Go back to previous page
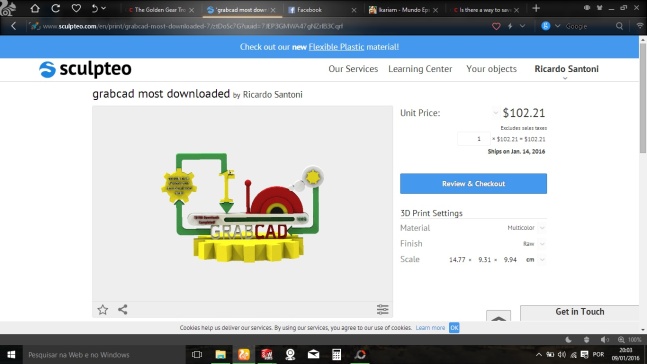647x364 pixels. (13, 26)
